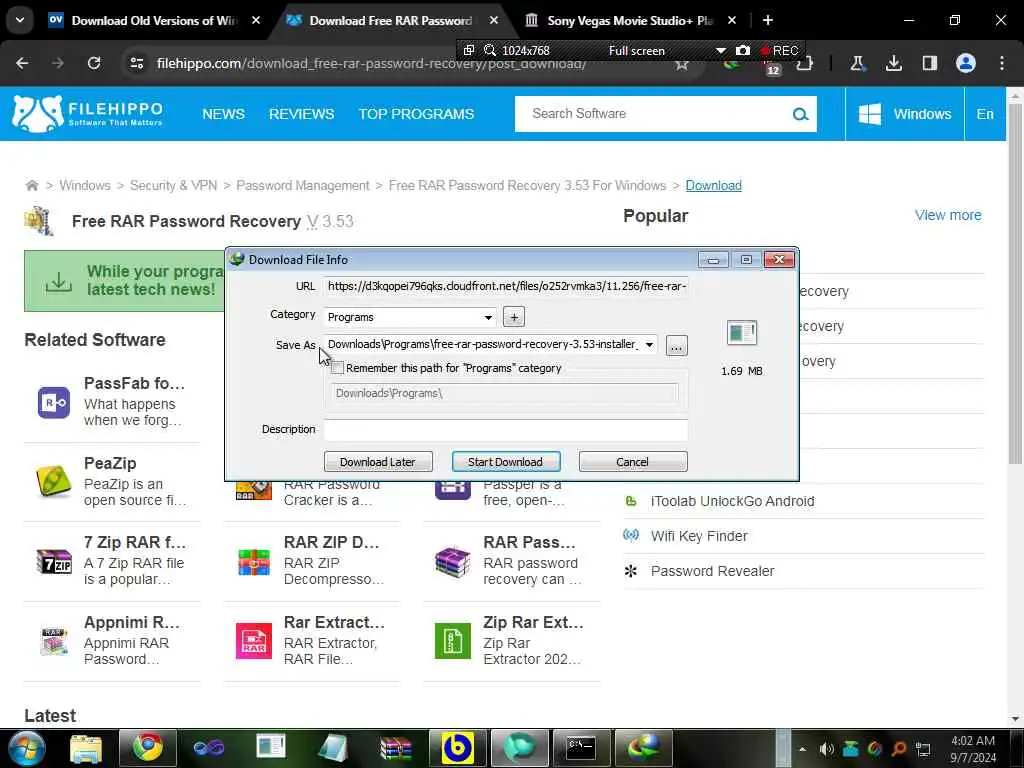The image size is (1024, 768).
Task: Open the REVIEWS menu item
Action: (x=302, y=114)
